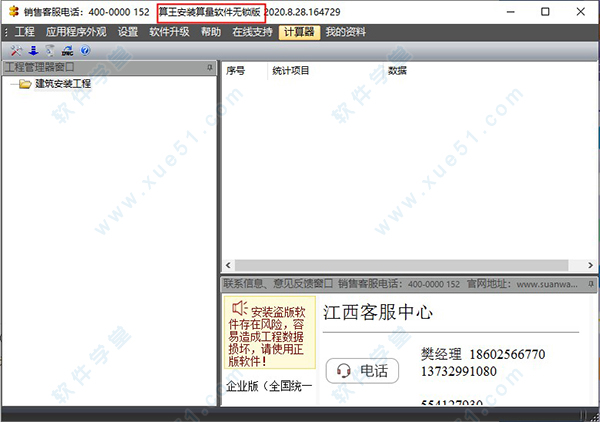Image resolution: width=600 pixels, height=422 pixels.
Task: Select the 建筑安装工程 folder icon
Action: [25, 84]
